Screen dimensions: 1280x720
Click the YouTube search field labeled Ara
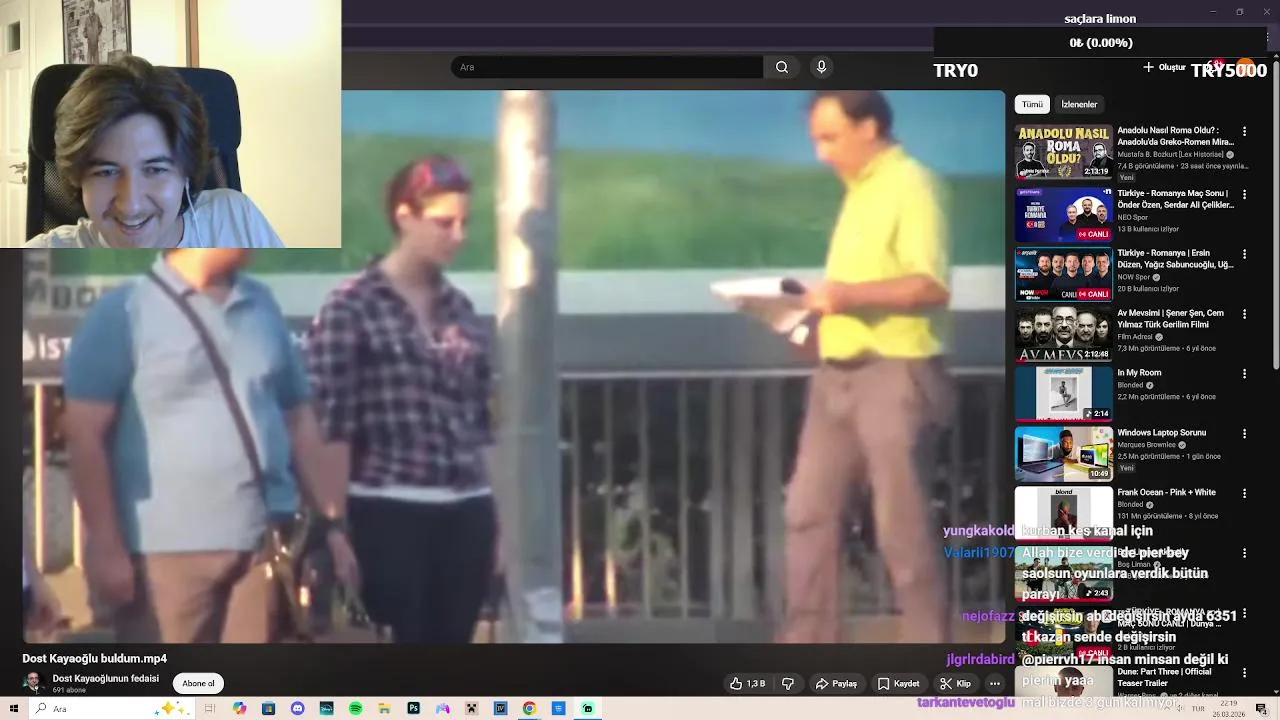[606, 67]
